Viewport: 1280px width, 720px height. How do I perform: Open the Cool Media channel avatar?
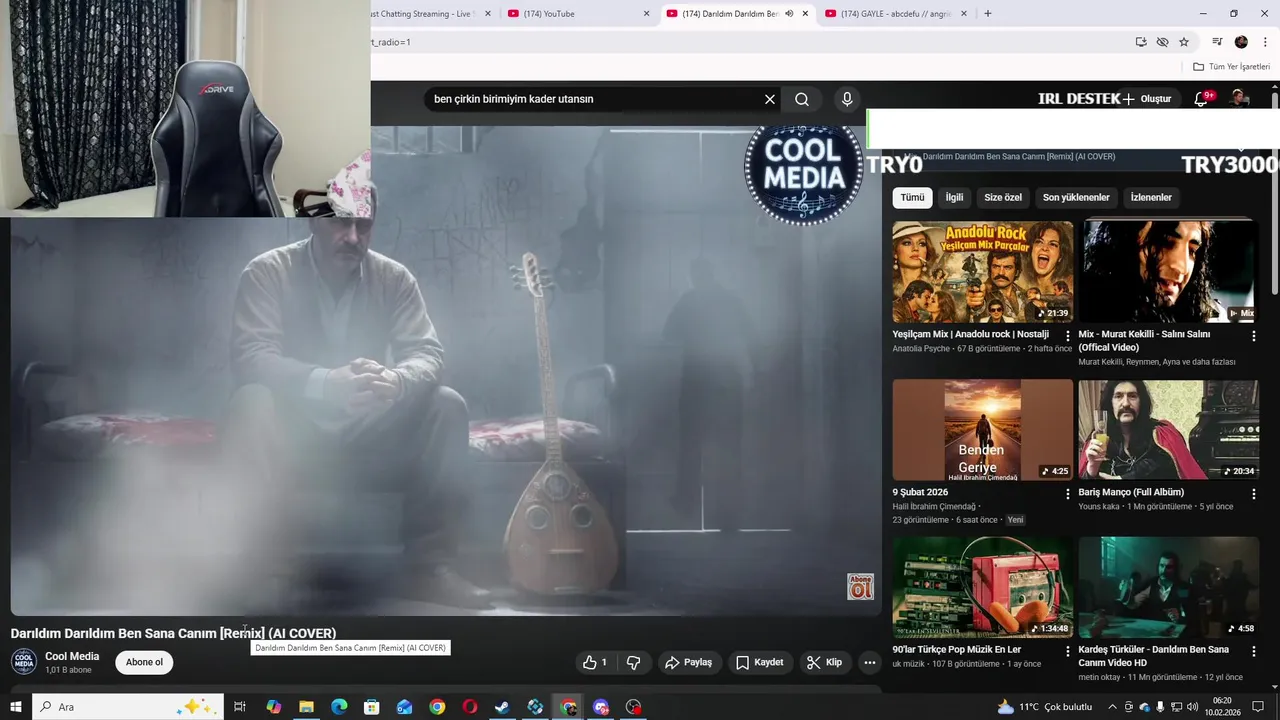24,662
